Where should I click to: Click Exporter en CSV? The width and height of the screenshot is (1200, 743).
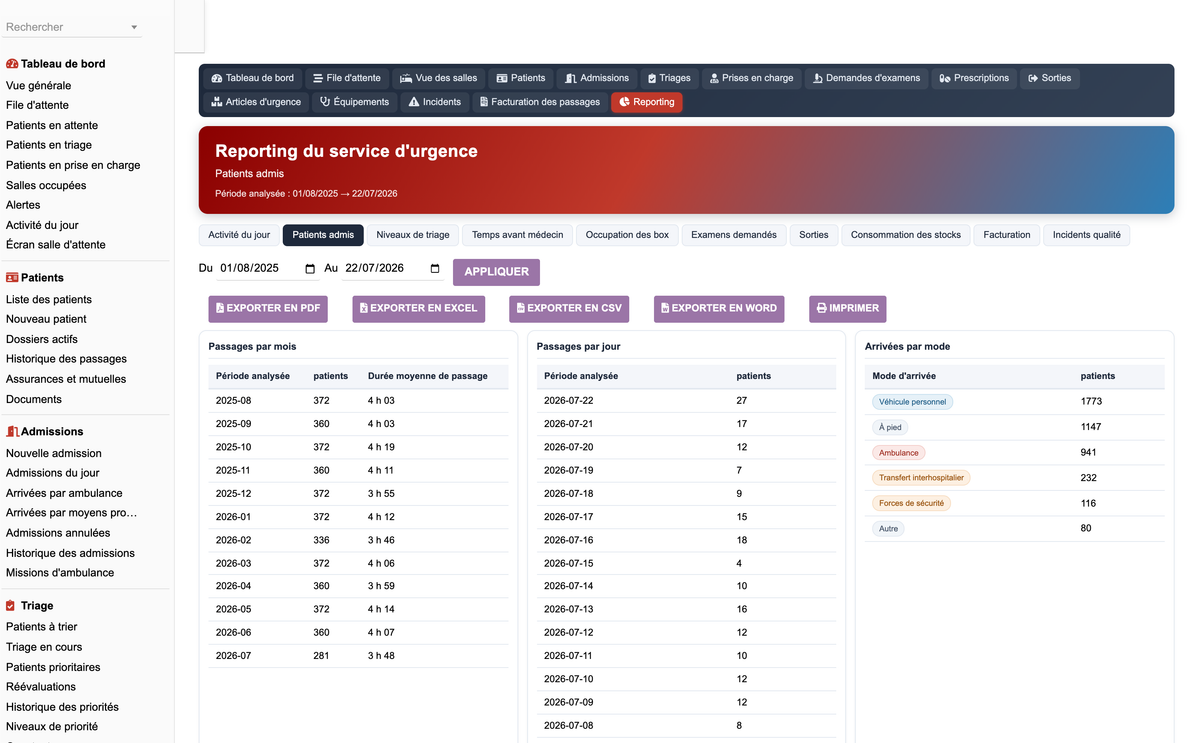pyautogui.click(x=569, y=309)
